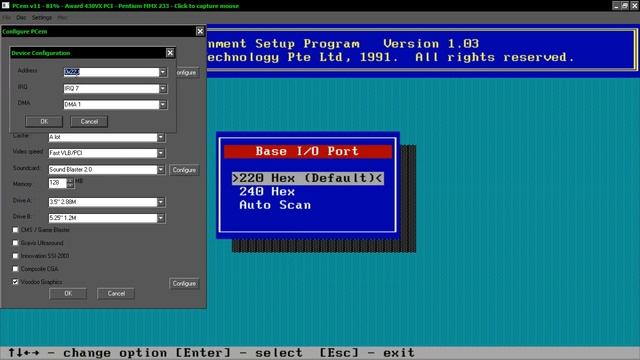640x360 pixels.
Task: Click the PCem application icon in title bar
Action: (x=5, y=5)
